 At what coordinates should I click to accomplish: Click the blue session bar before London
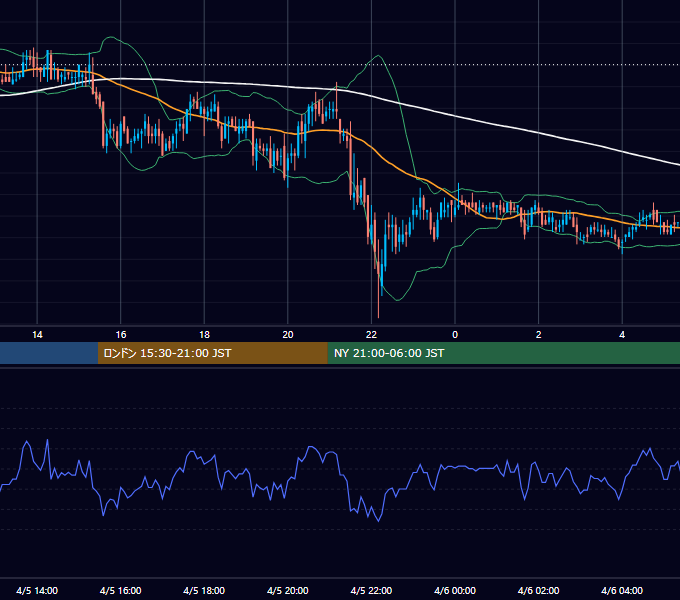[49, 353]
